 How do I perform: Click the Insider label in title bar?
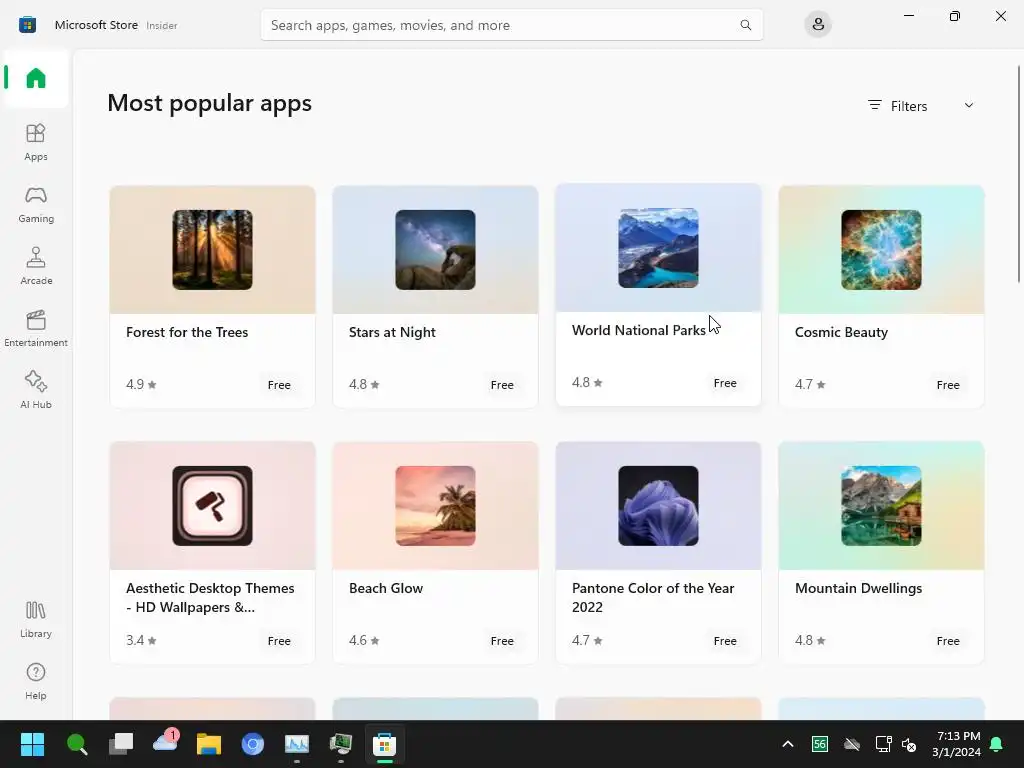point(162,25)
